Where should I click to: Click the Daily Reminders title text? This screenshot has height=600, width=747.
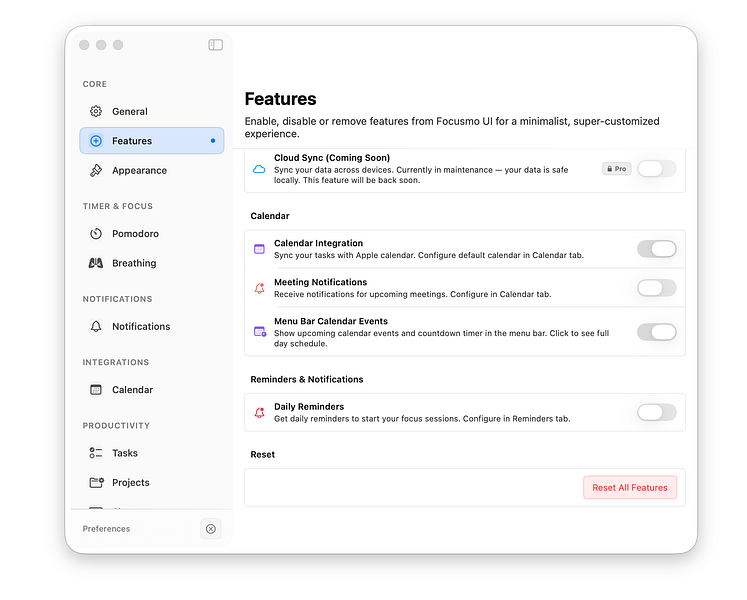click(309, 407)
